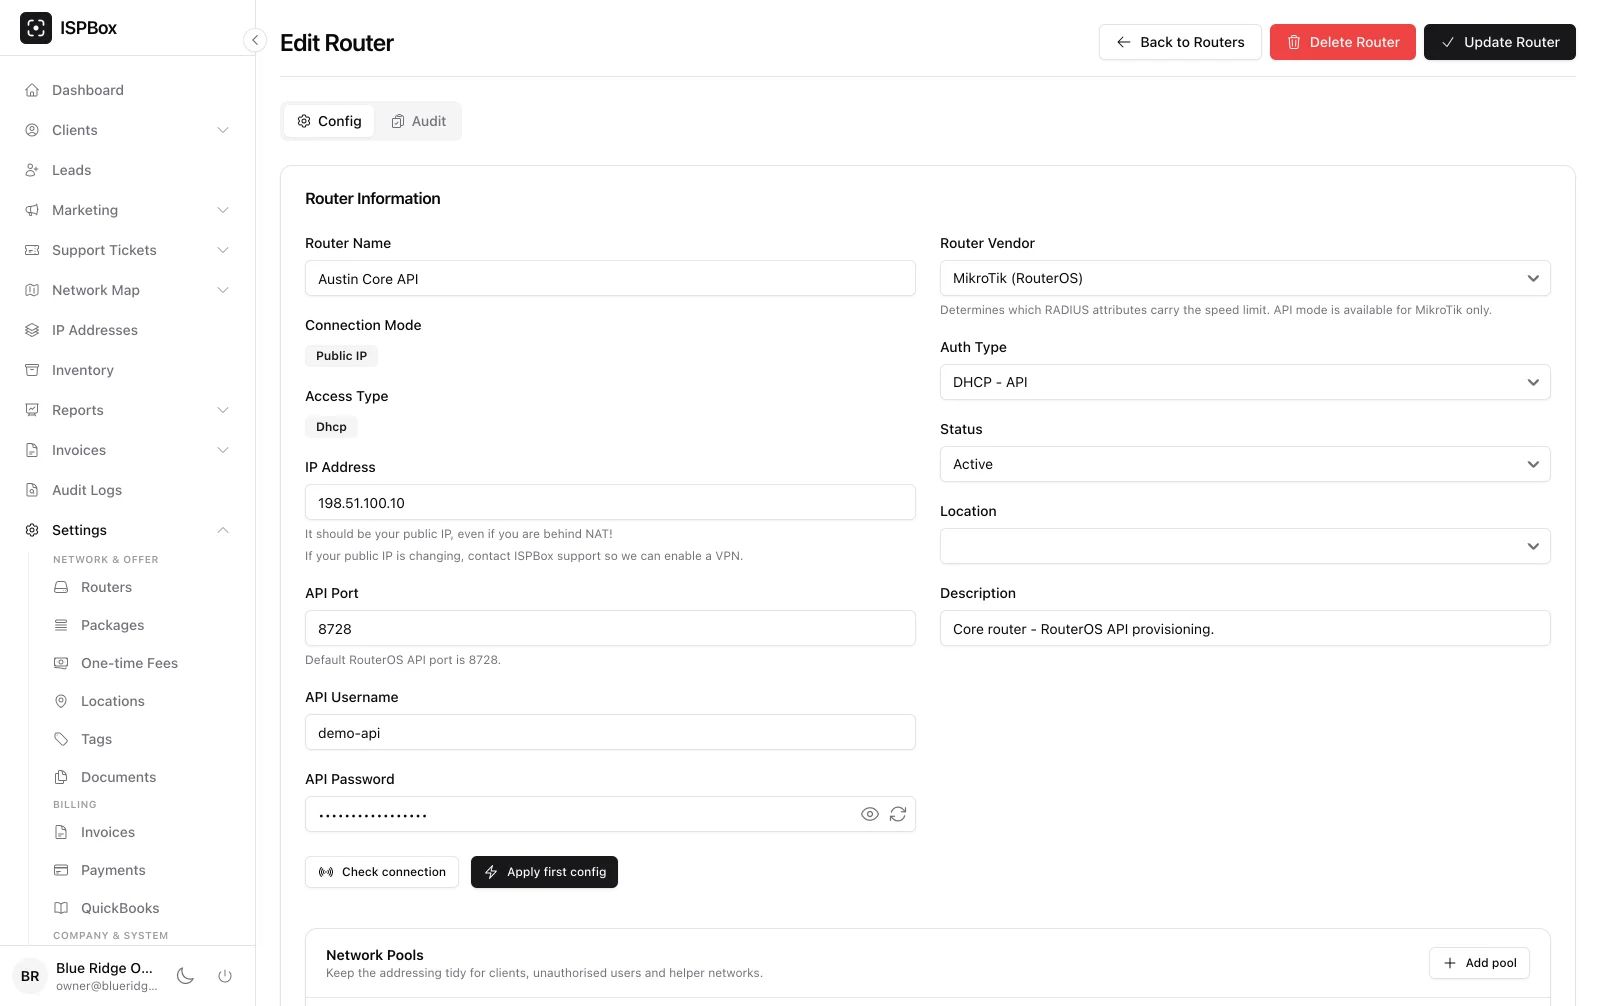Click the Reports icon in the sidebar

coord(32,410)
